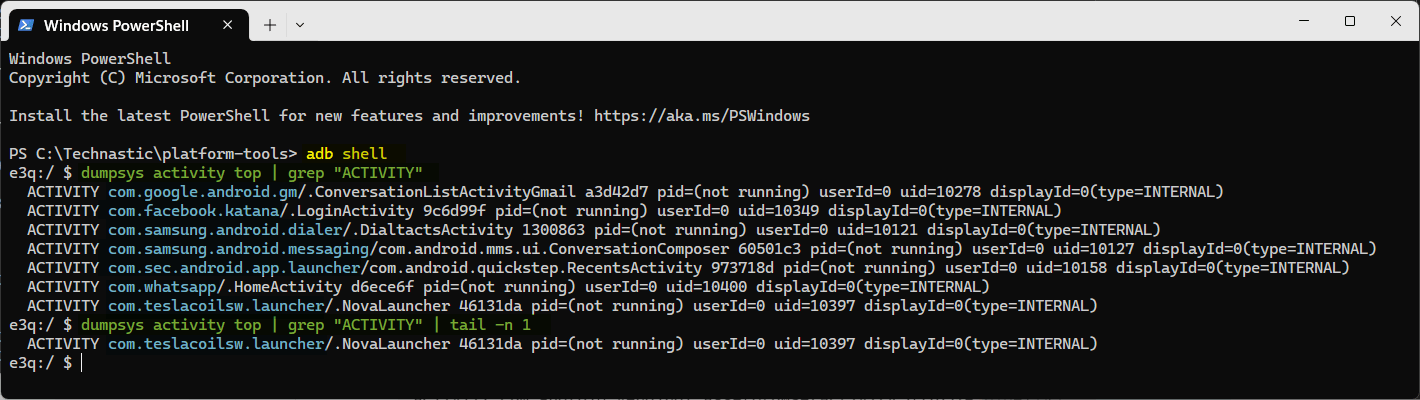Close the terminal window

click(1396, 21)
